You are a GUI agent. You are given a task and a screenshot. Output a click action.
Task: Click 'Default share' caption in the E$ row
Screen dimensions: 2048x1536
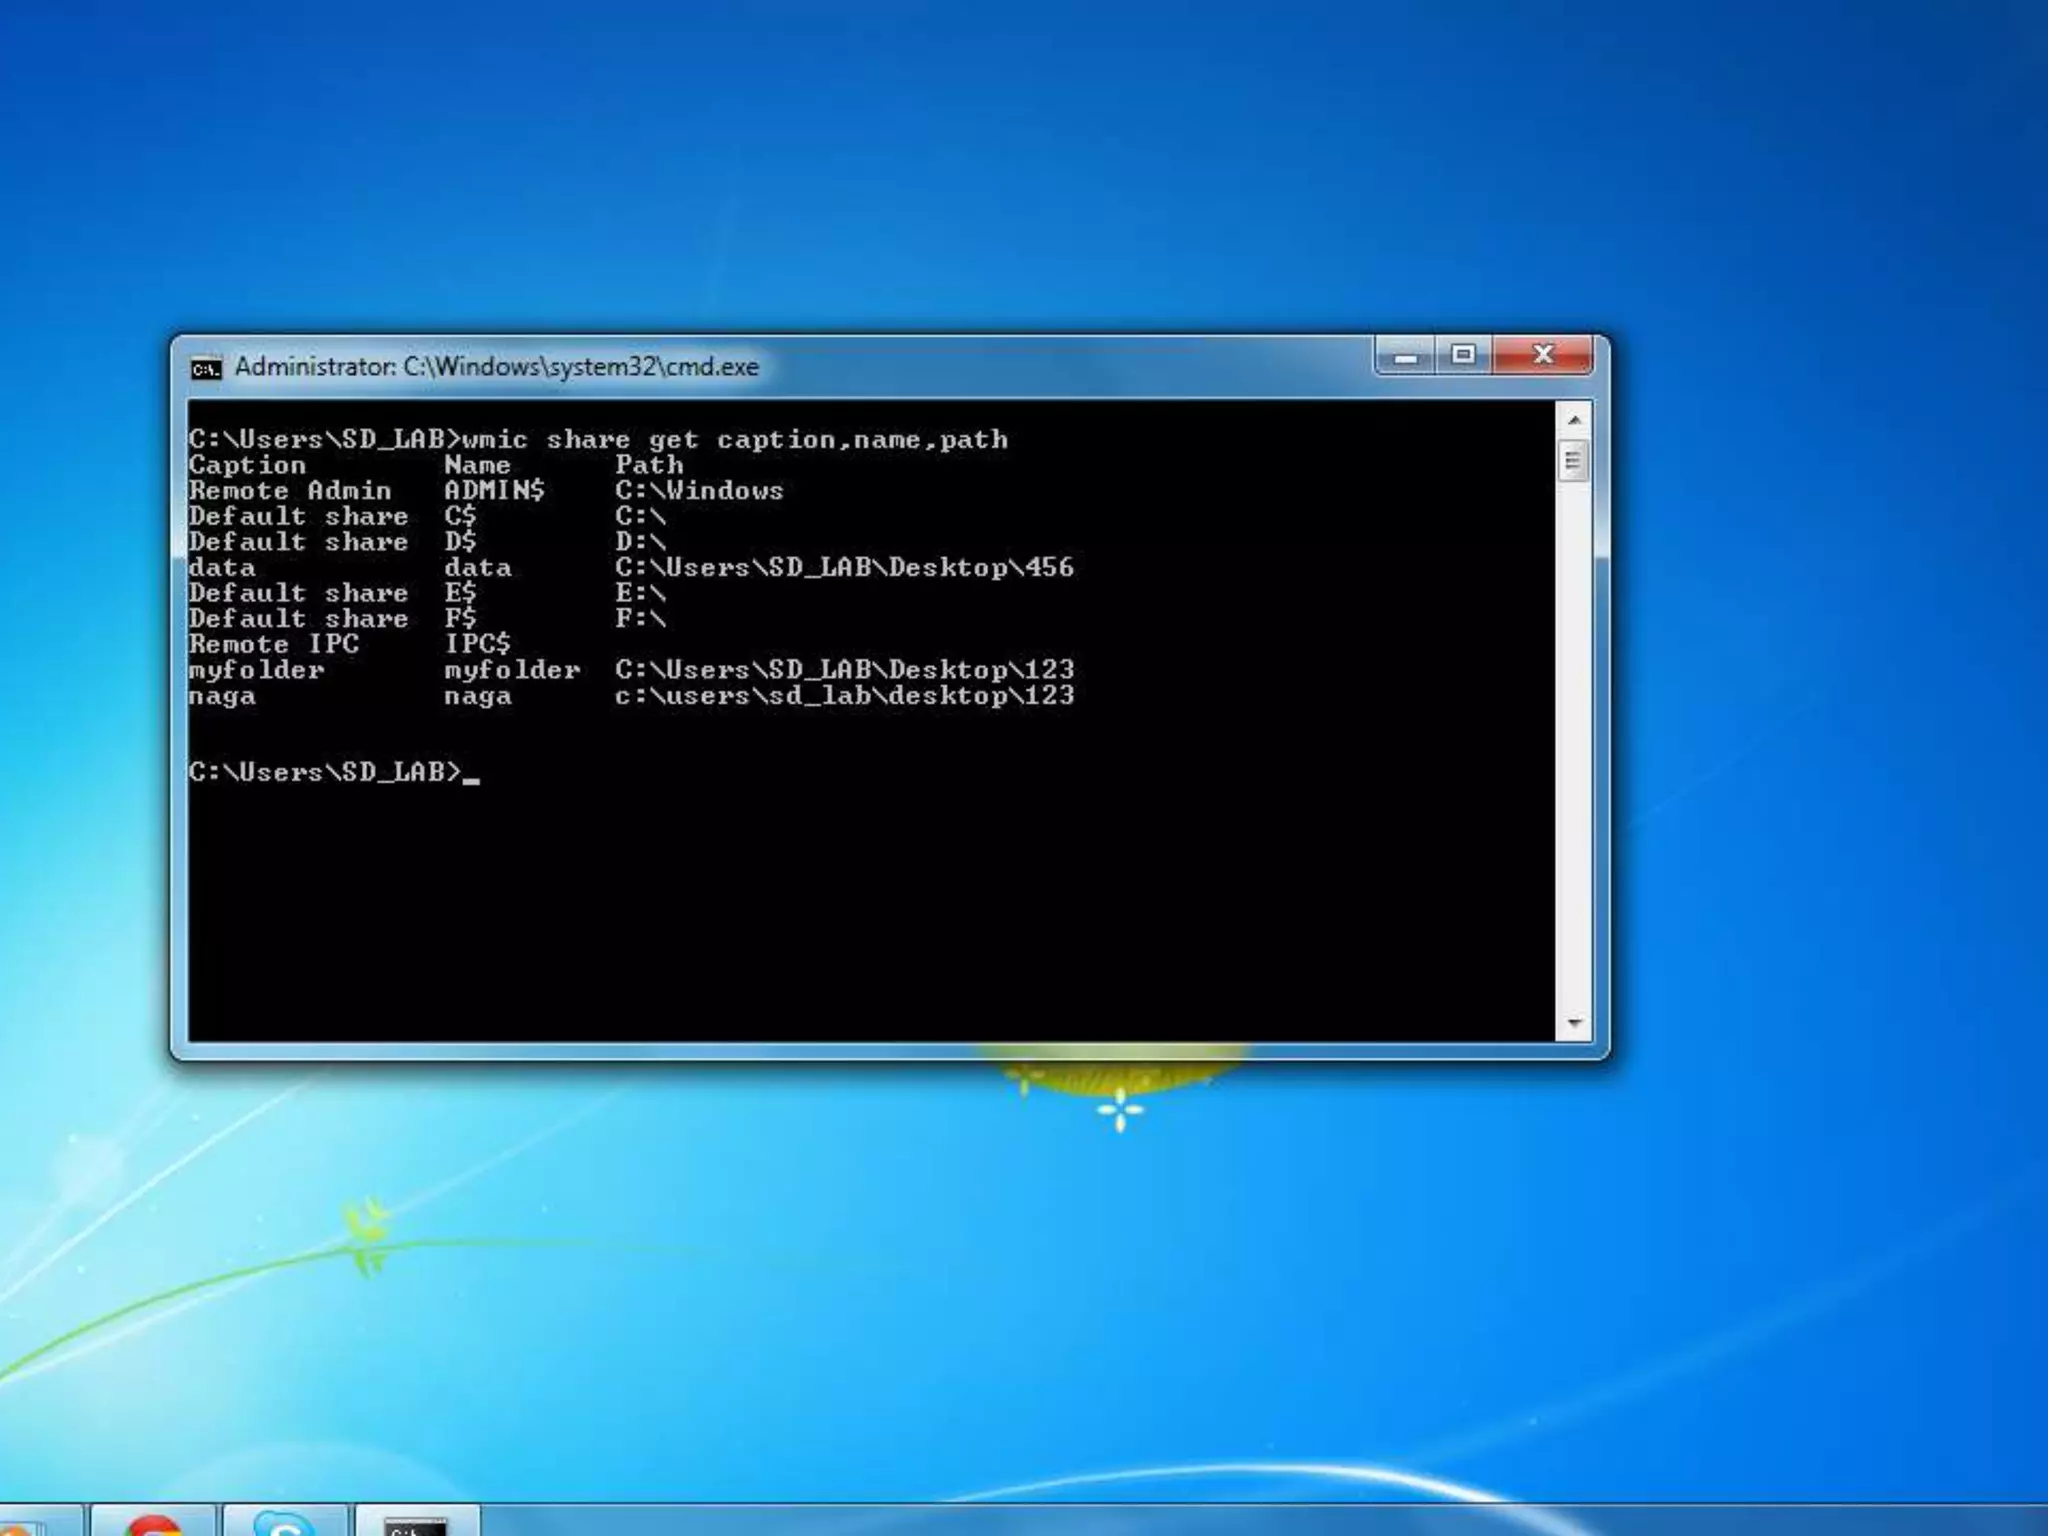pyautogui.click(x=298, y=593)
